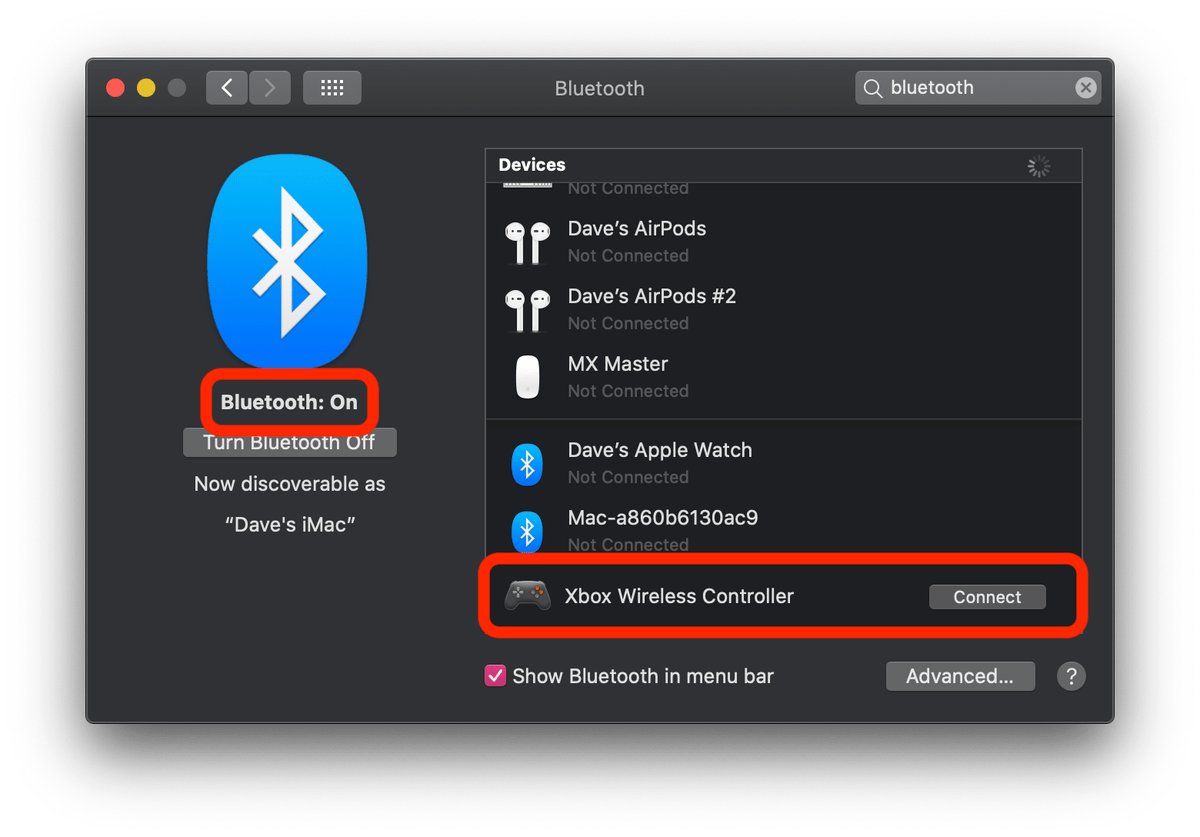Click the MX Master mouse icon

(527, 376)
